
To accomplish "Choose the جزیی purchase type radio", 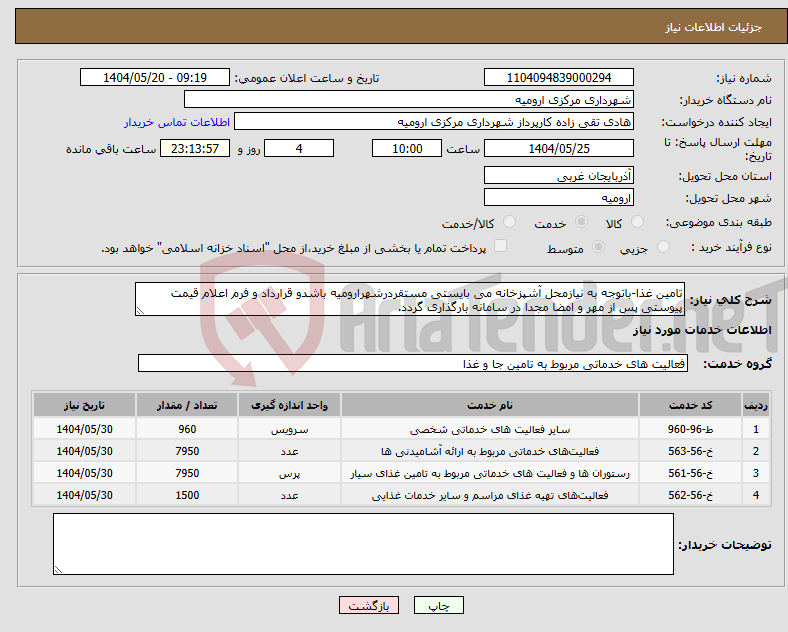I will coord(663,246).
